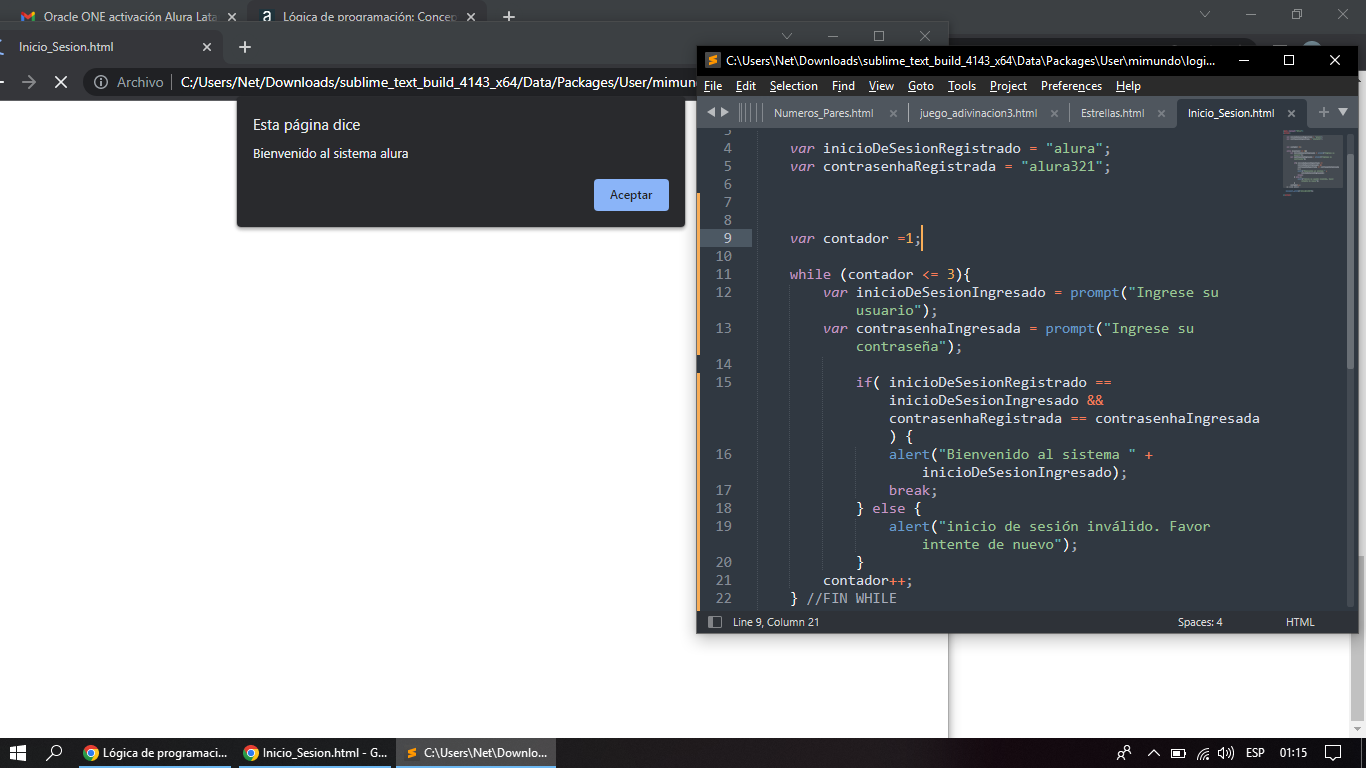Open the View menu in Sublime Text
The image size is (1366, 768).
click(x=881, y=86)
